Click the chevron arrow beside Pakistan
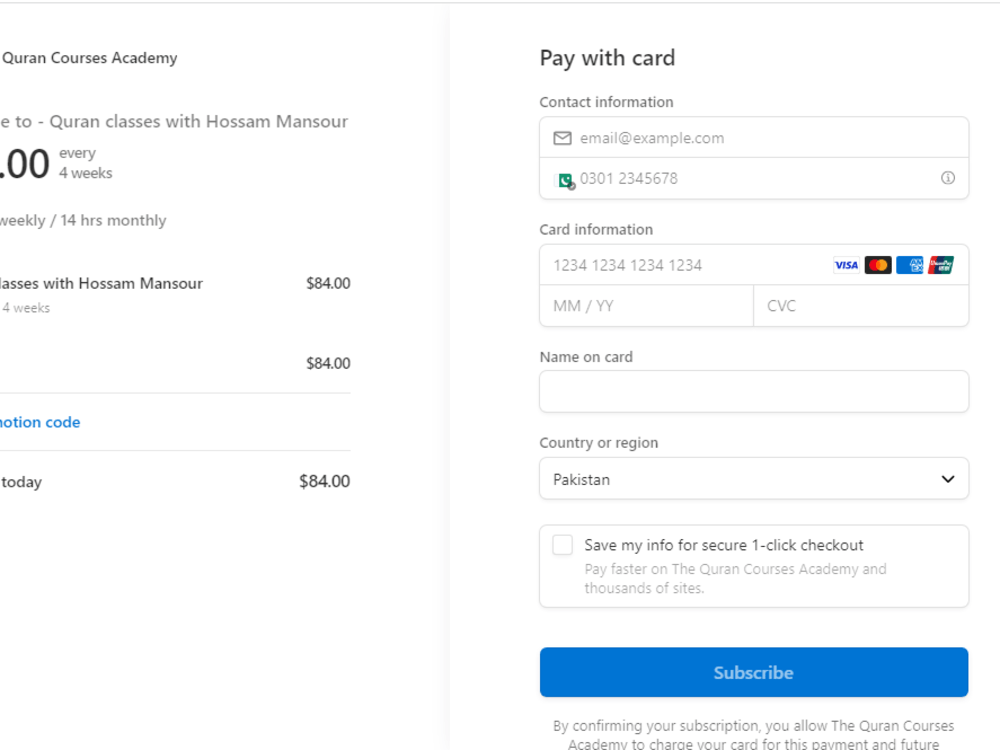1000x750 pixels. point(948,479)
